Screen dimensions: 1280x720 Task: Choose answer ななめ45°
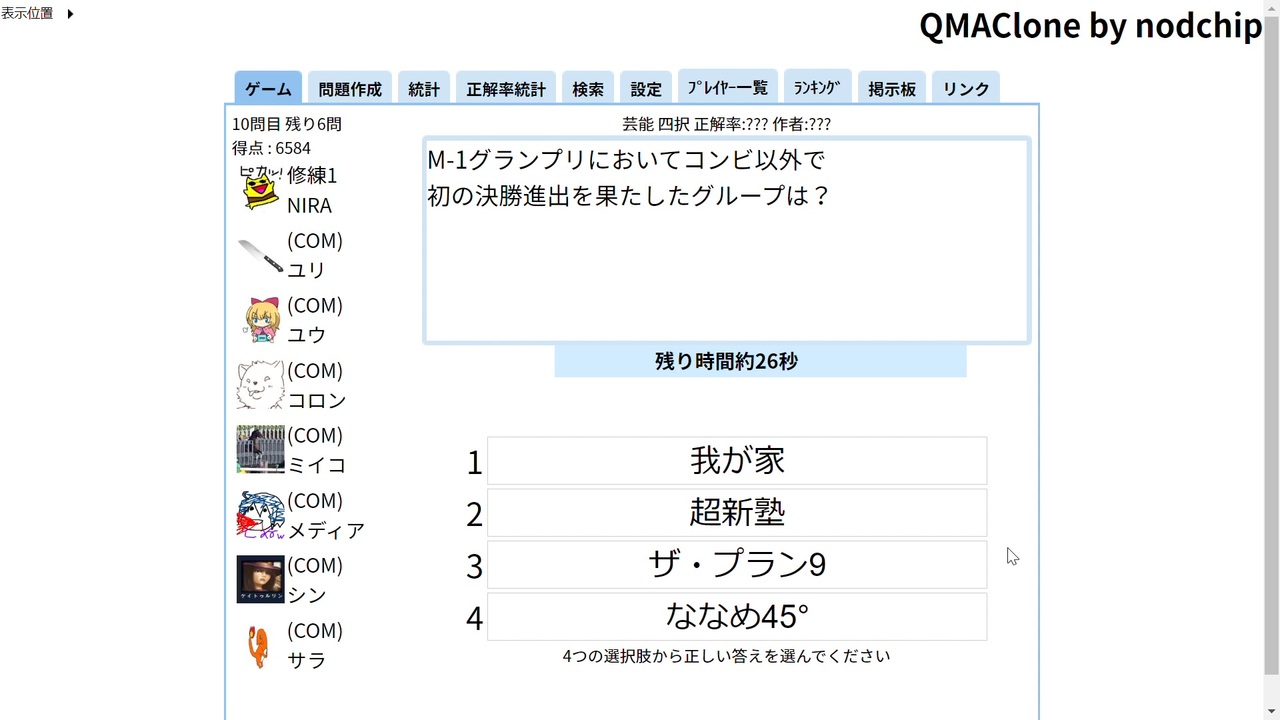point(737,617)
